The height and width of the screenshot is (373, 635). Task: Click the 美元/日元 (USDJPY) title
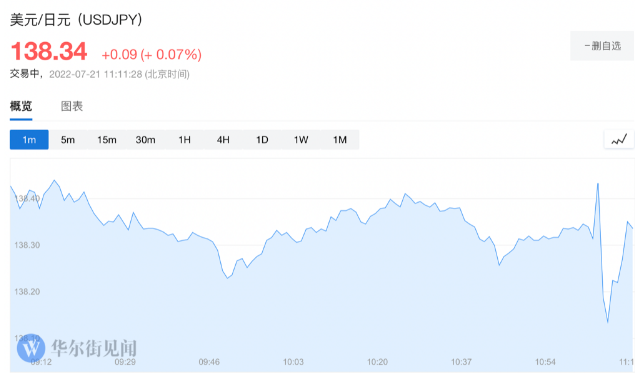pyautogui.click(x=76, y=19)
